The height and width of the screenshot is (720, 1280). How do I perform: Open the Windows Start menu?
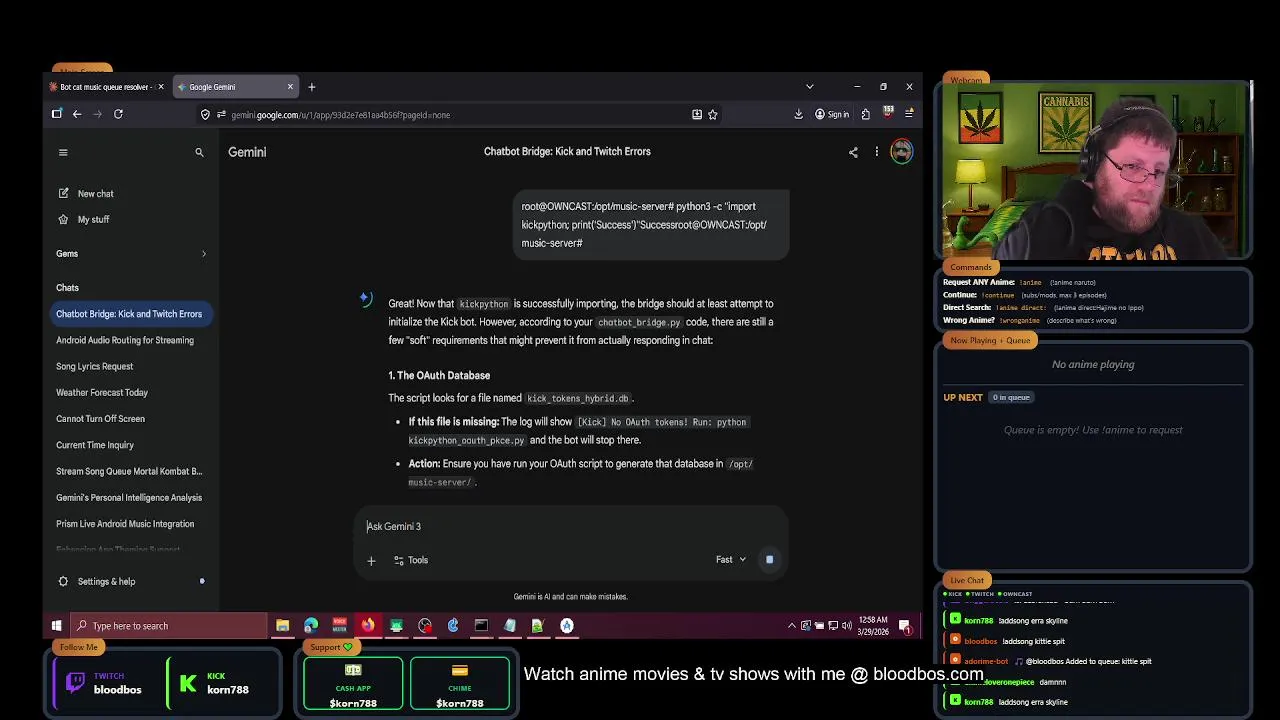pos(57,626)
